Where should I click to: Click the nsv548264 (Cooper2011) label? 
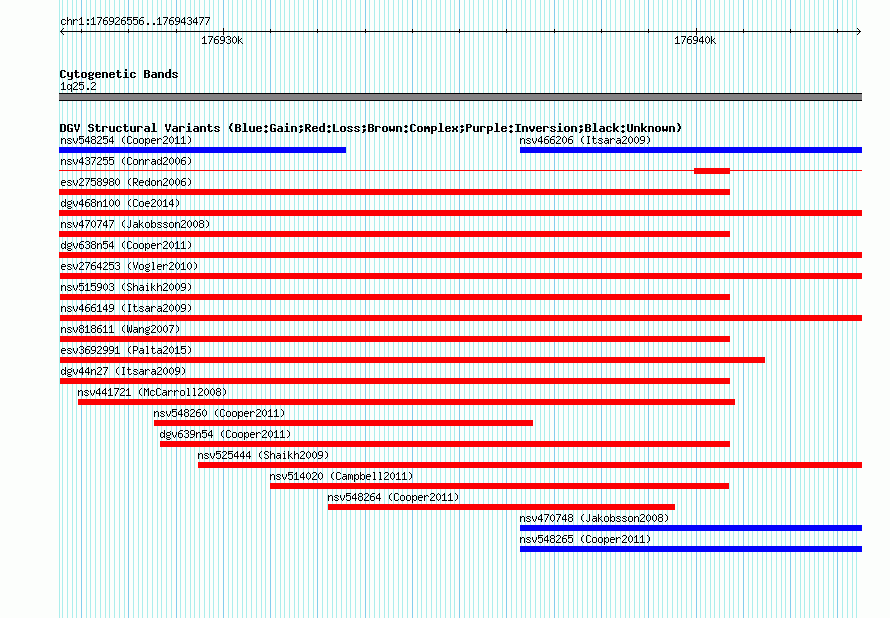click(x=393, y=497)
